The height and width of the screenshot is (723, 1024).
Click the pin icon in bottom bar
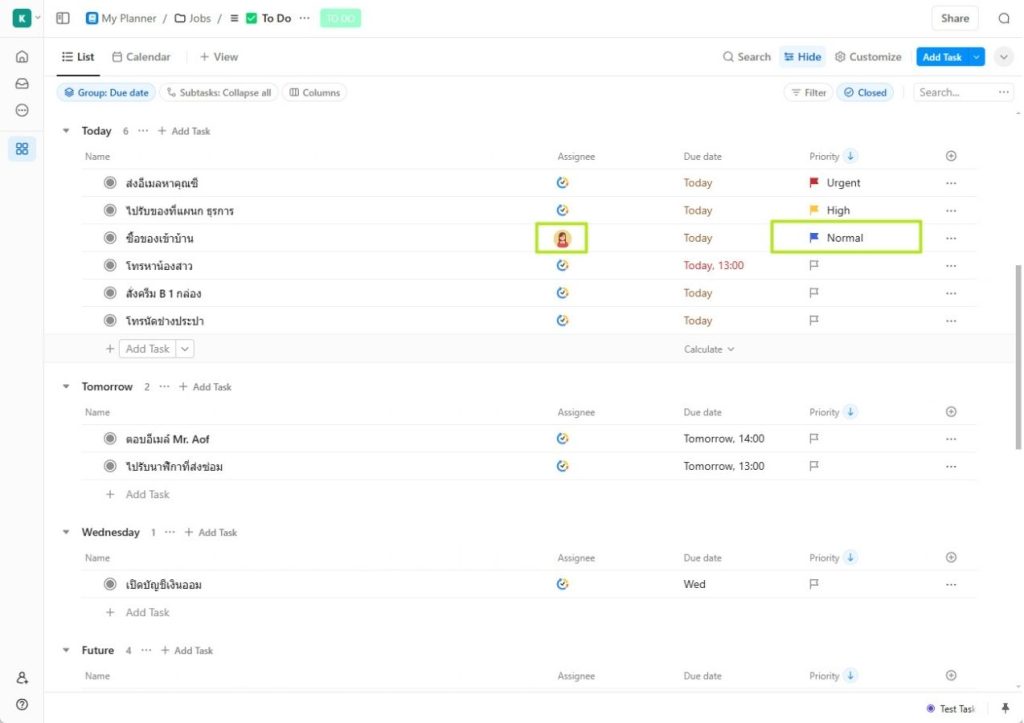click(x=1005, y=708)
